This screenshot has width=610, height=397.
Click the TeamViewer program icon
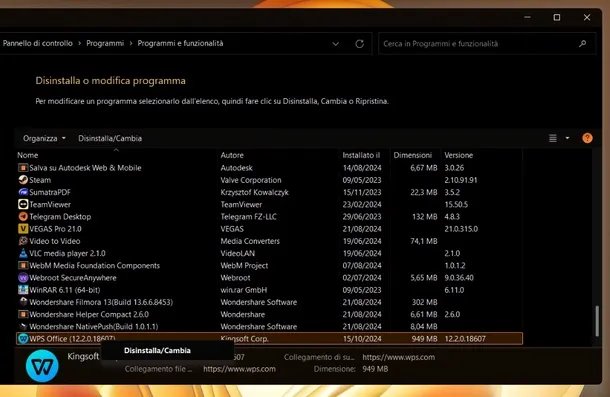[23, 204]
